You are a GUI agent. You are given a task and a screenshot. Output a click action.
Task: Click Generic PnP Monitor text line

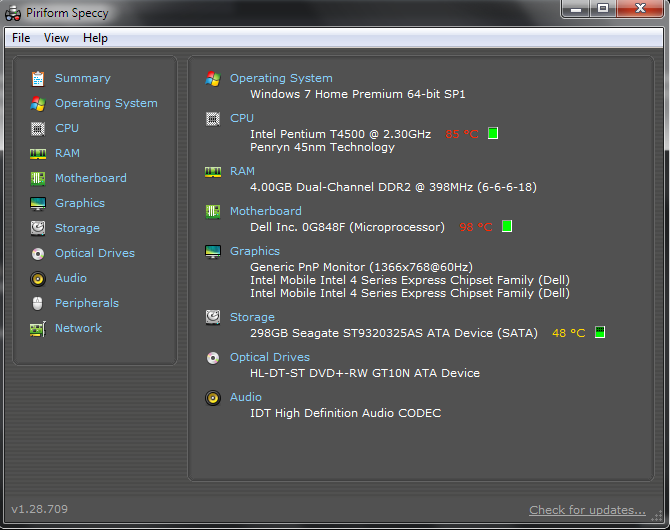[361, 267]
